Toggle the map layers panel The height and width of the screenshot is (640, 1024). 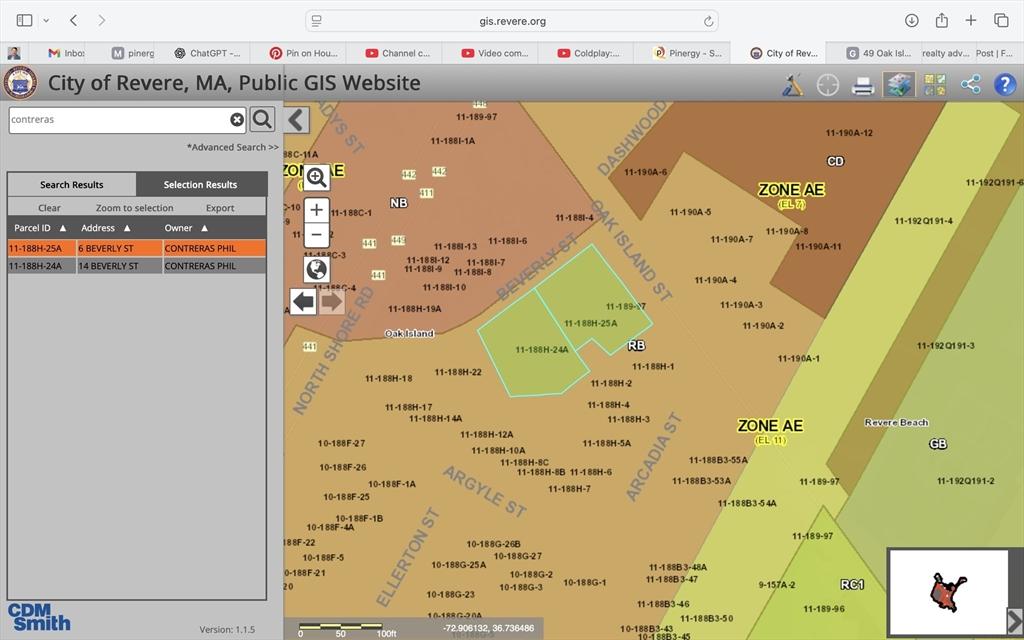pyautogui.click(x=899, y=85)
